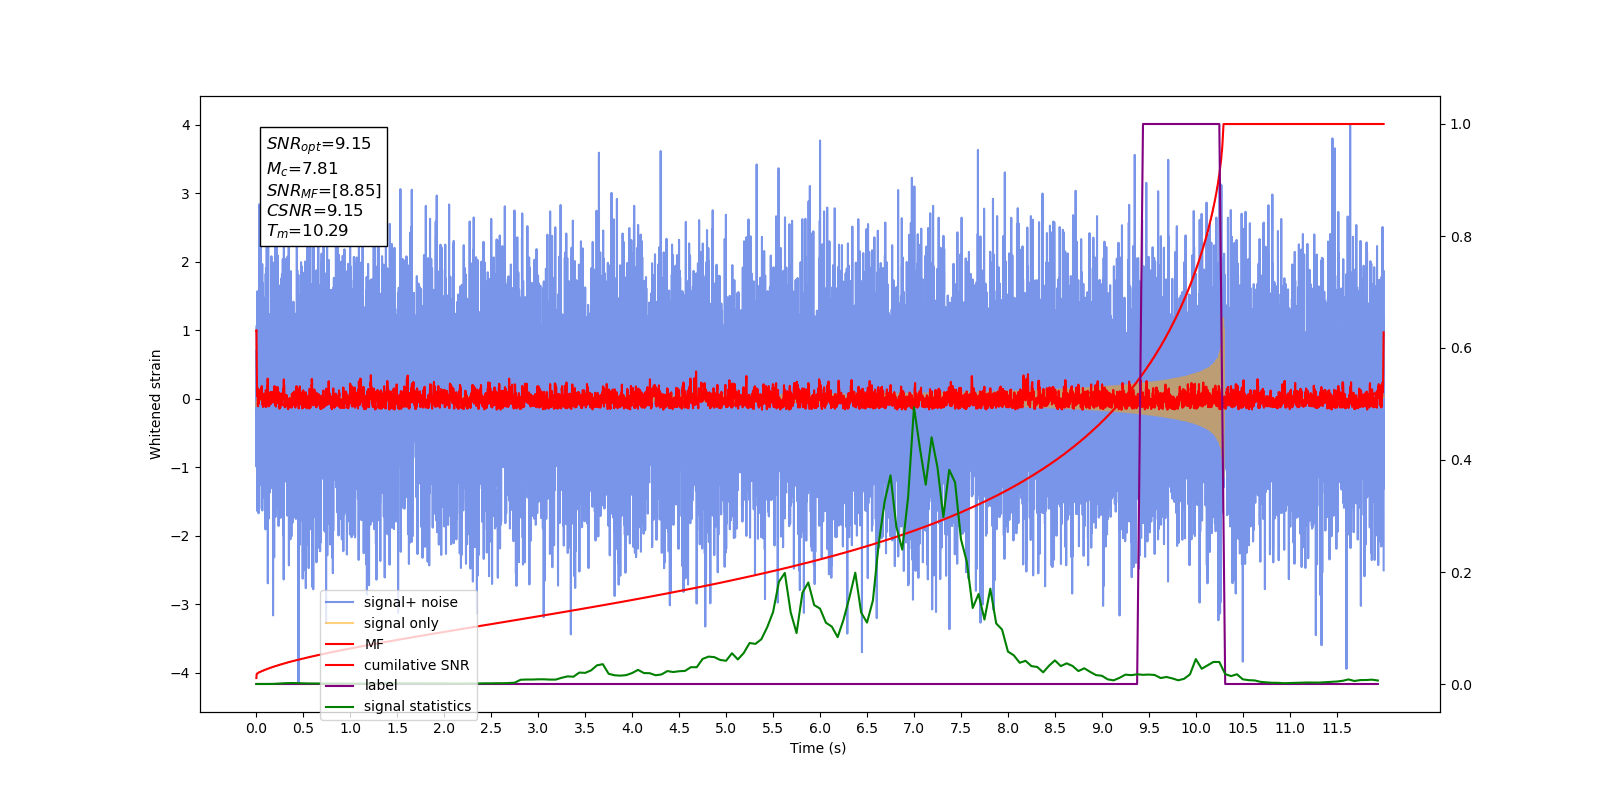Viewport: 1600px width, 800px height.
Task: Click the 10.5 tick label on x-axis
Action: (x=1243, y=728)
